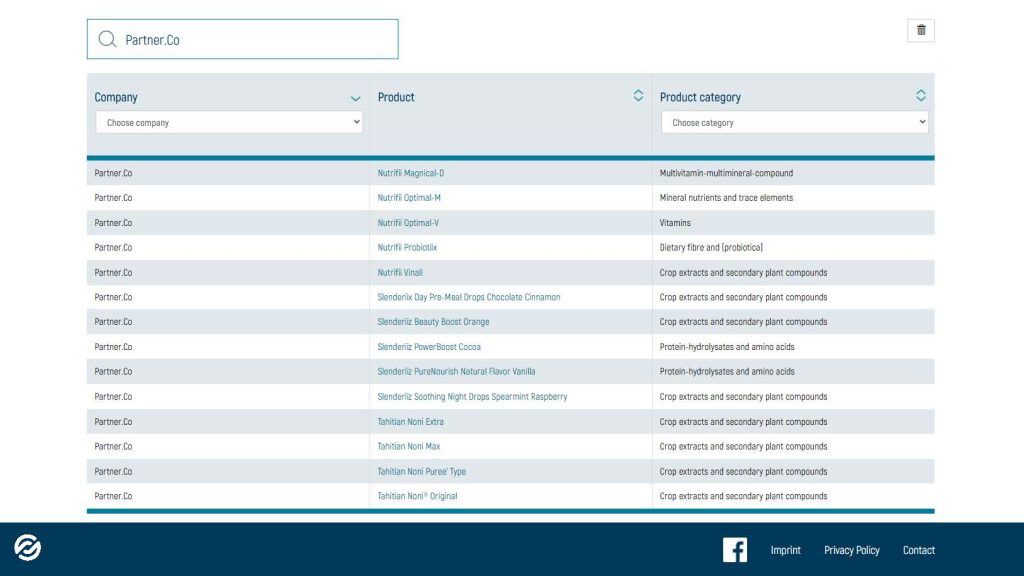1024x576 pixels.
Task: Open Tahitian Noni Puree' Type link
Action: tap(422, 472)
